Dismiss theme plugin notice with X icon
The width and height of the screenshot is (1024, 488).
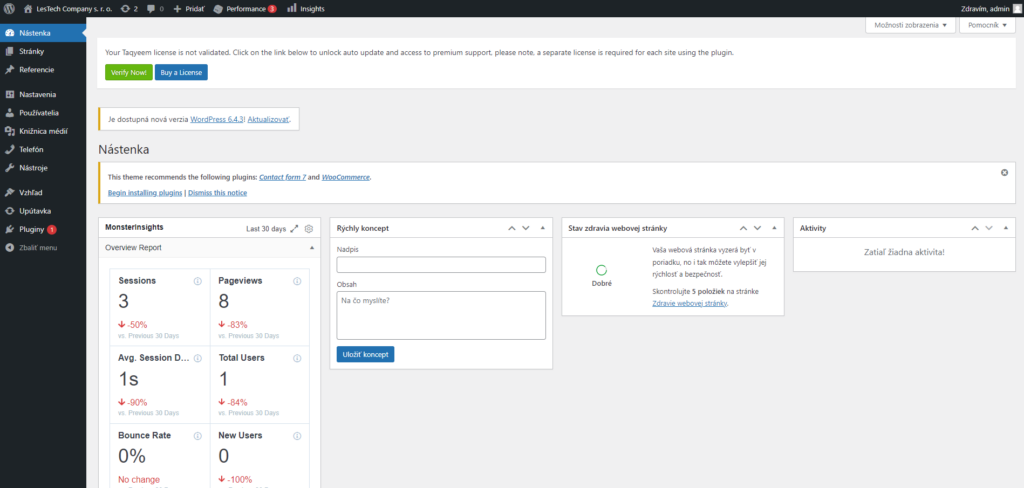point(1004,172)
